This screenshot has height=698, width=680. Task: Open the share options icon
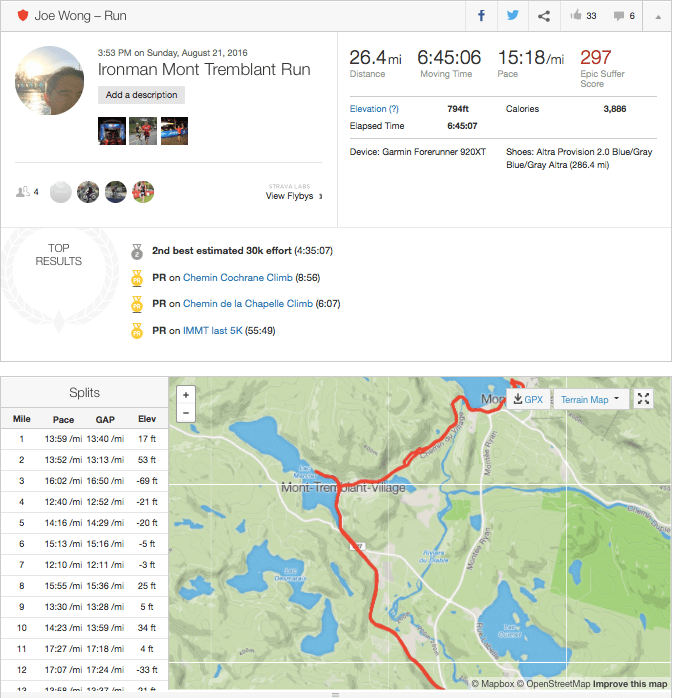click(x=544, y=16)
